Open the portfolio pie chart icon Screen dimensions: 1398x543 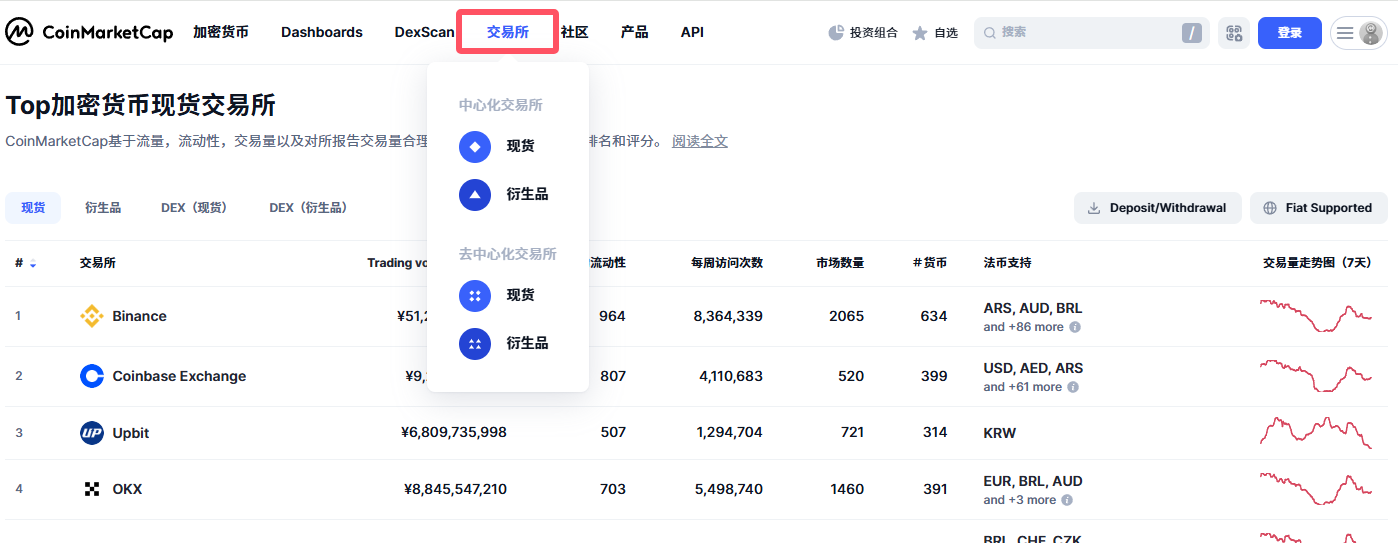(836, 33)
